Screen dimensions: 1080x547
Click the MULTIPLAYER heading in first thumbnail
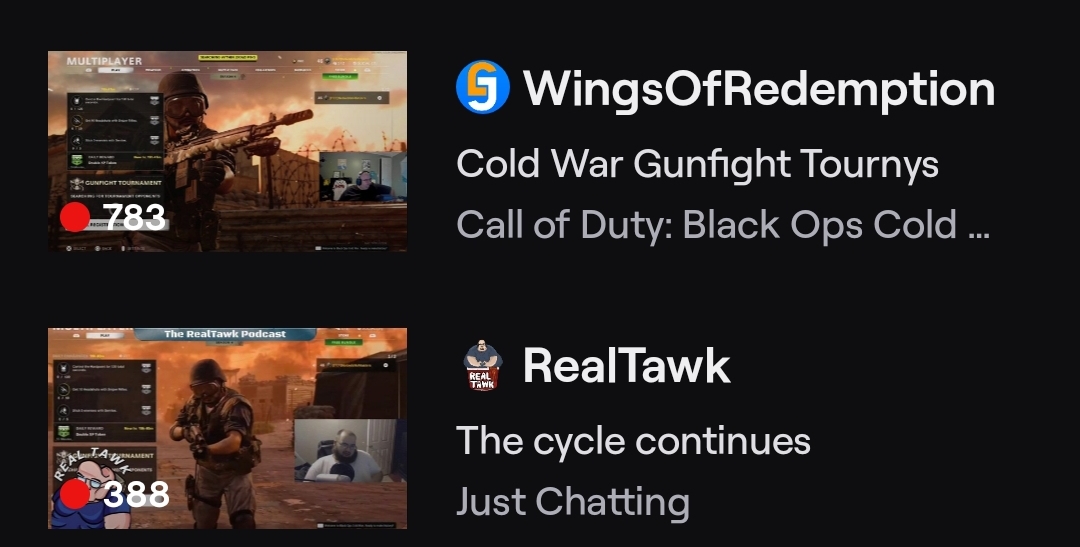pos(104,61)
